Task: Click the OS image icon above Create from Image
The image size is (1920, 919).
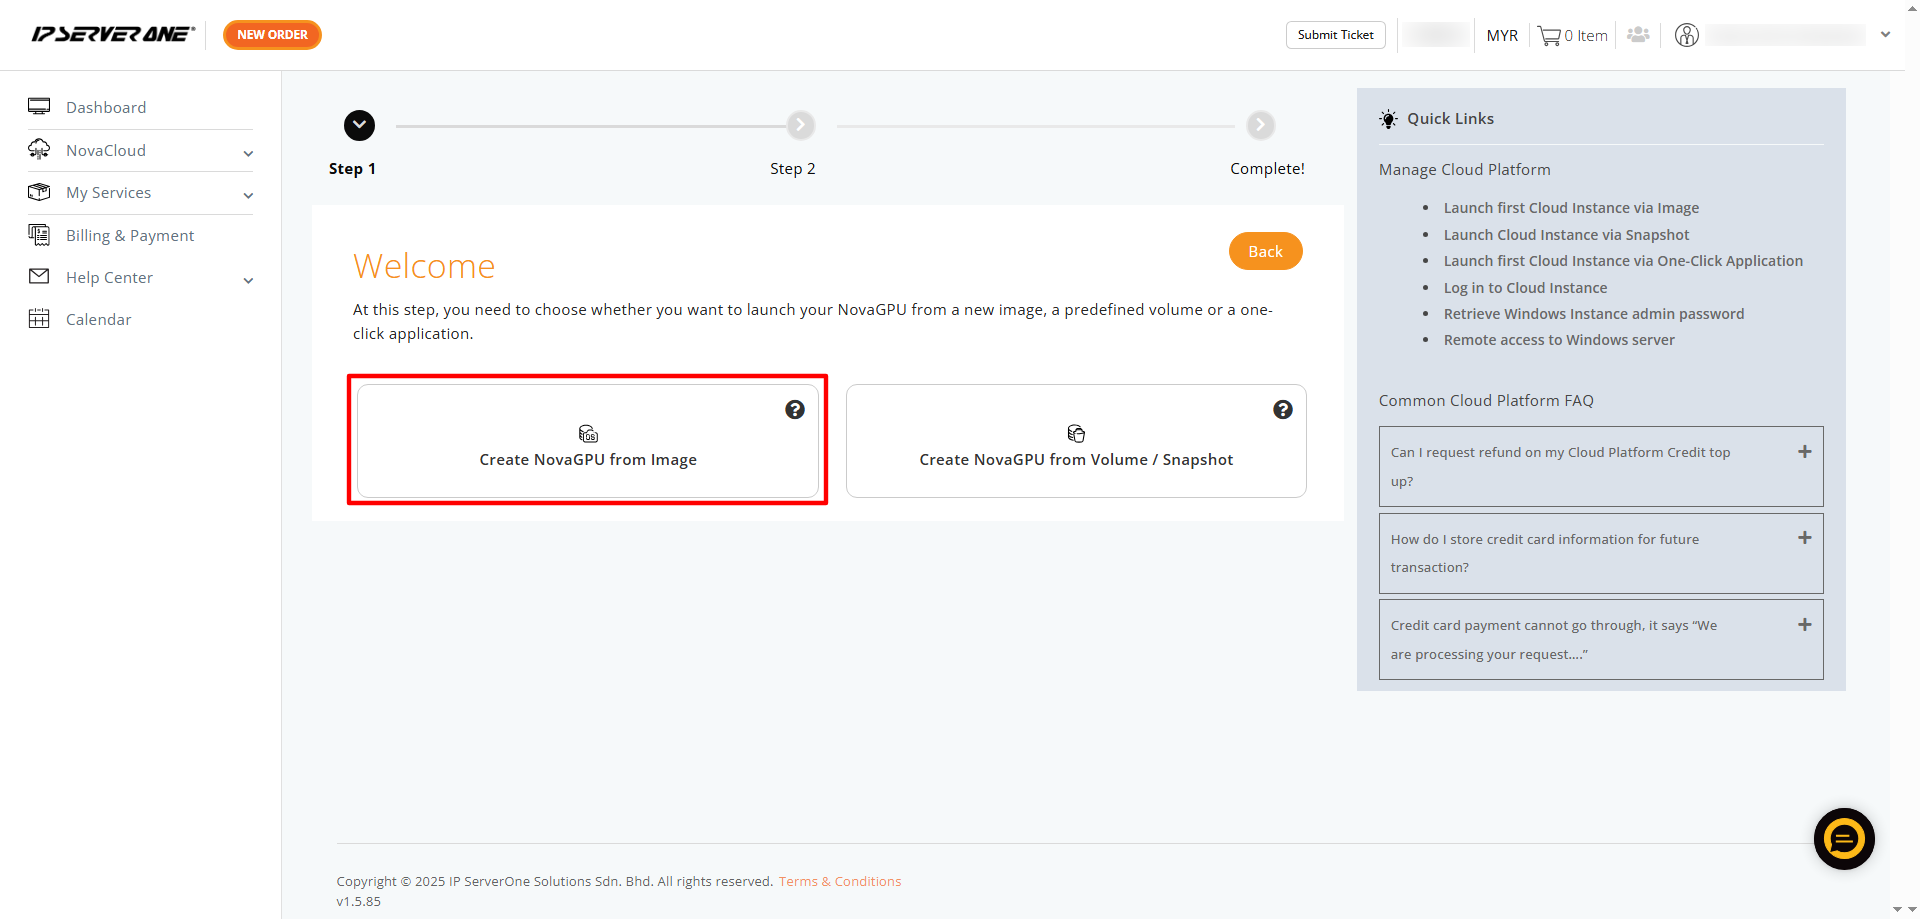Action: 588,433
